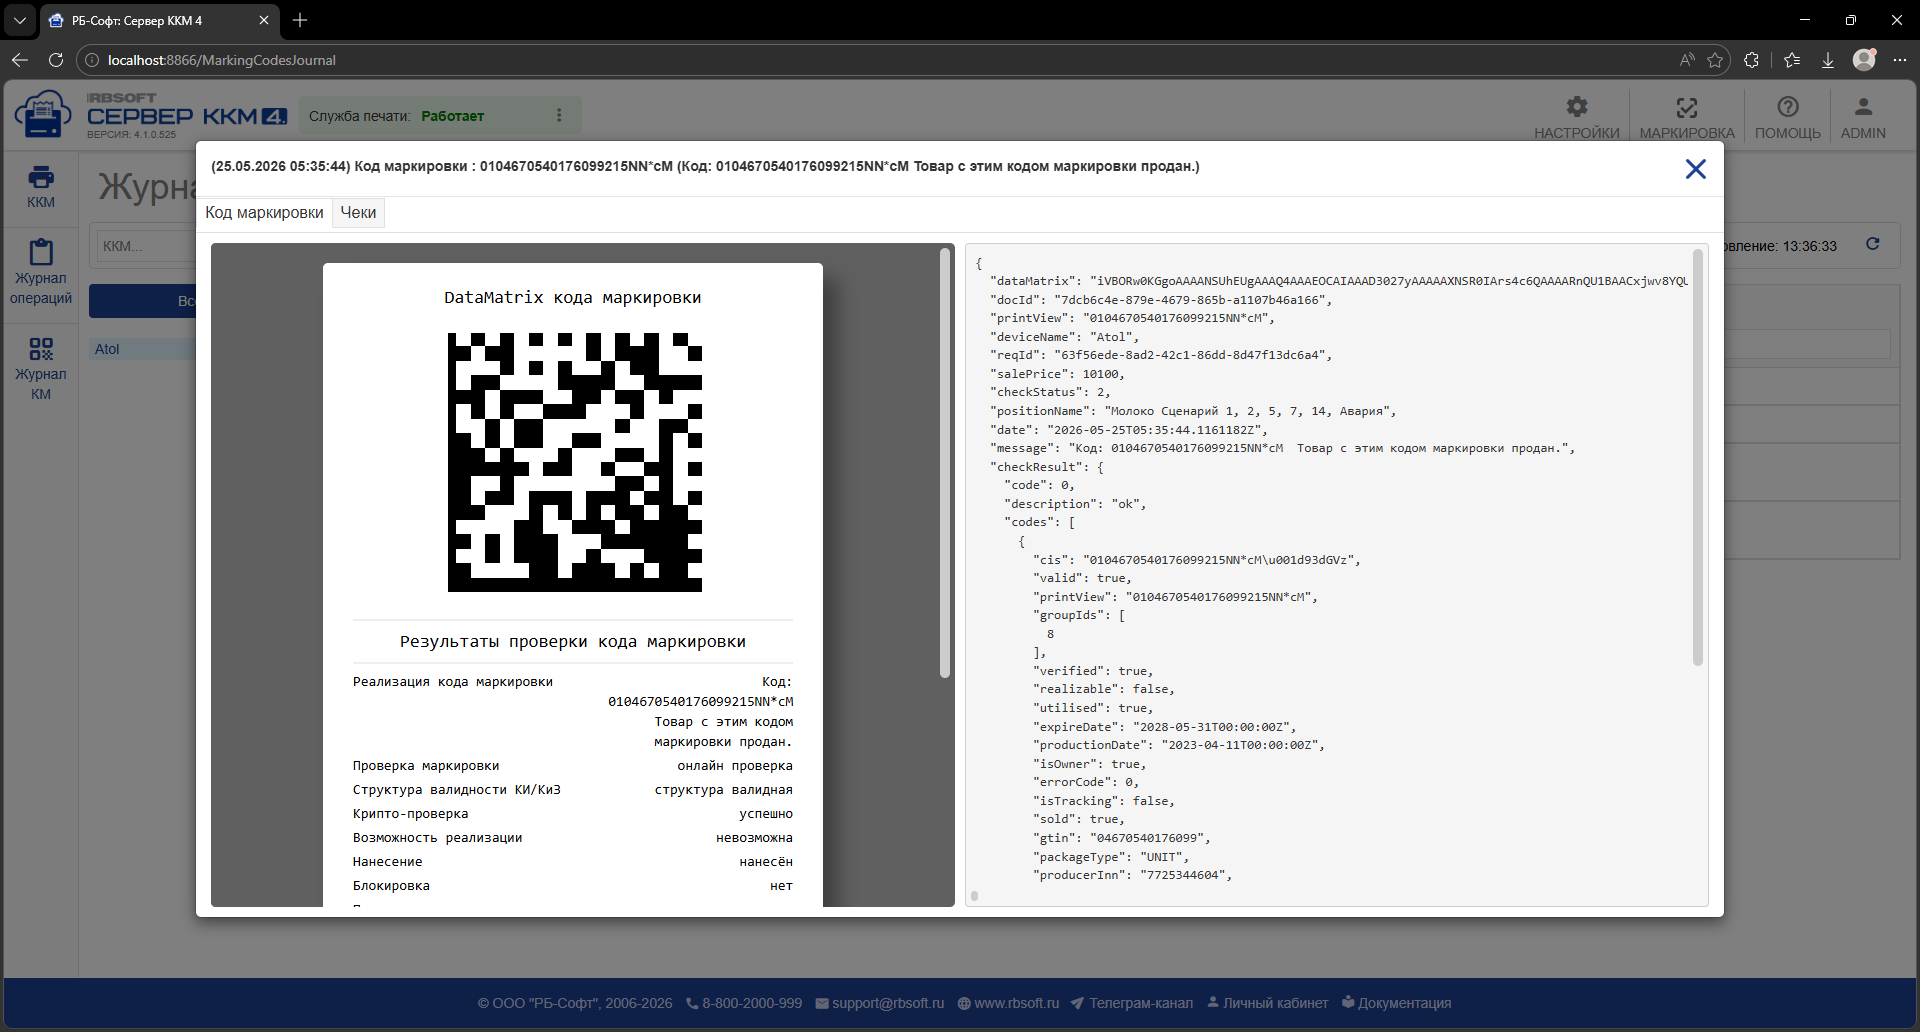Screen dimensions: 1920x1032
Task: Click the "expireDate" JSON line
Action: pyautogui.click(x=1165, y=727)
